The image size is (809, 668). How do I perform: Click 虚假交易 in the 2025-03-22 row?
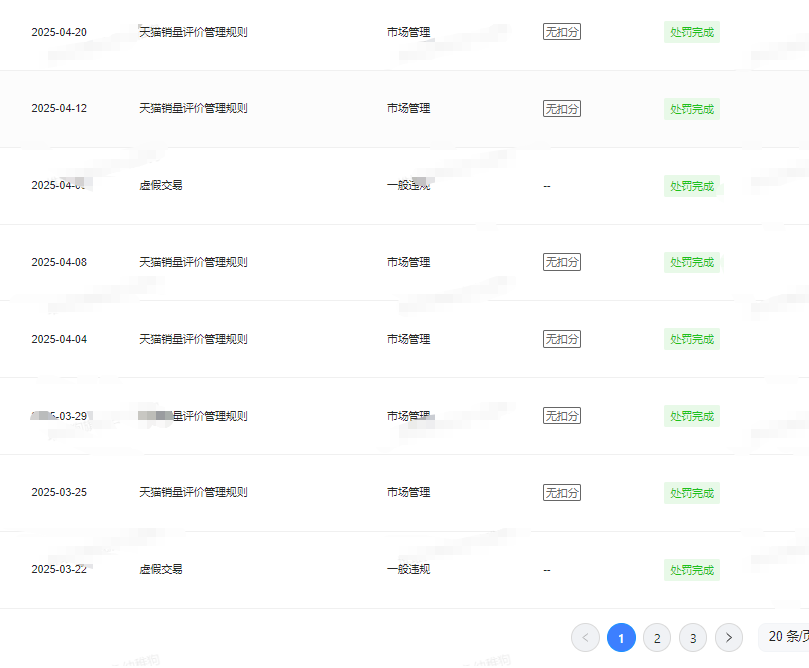coord(161,569)
